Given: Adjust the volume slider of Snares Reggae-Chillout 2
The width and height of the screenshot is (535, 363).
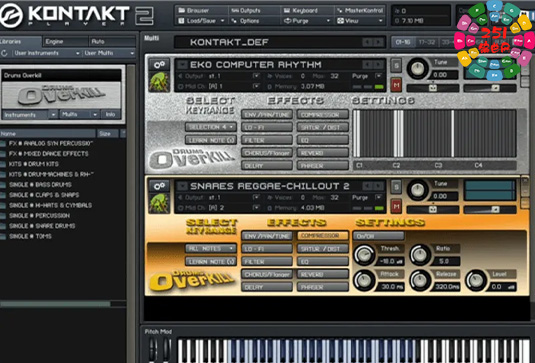Looking at the screenshot, I should 490,210.
